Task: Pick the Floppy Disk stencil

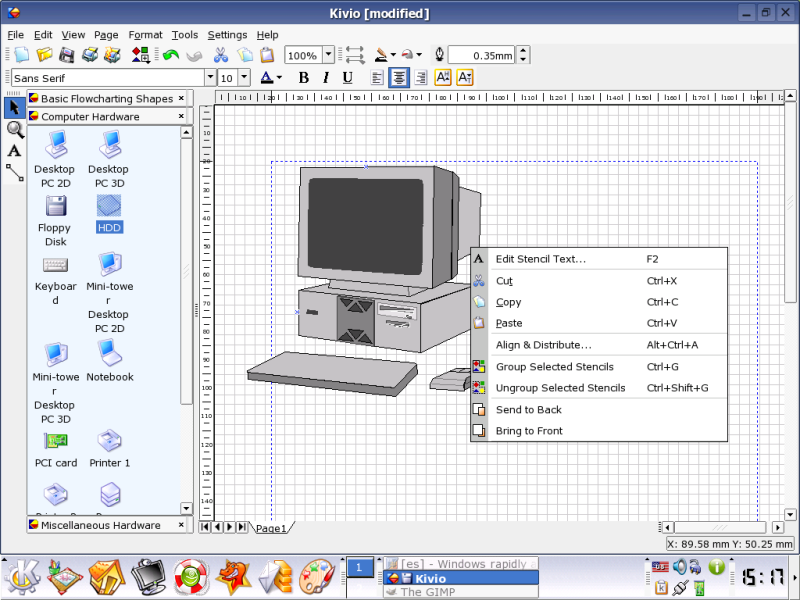Action: point(55,222)
